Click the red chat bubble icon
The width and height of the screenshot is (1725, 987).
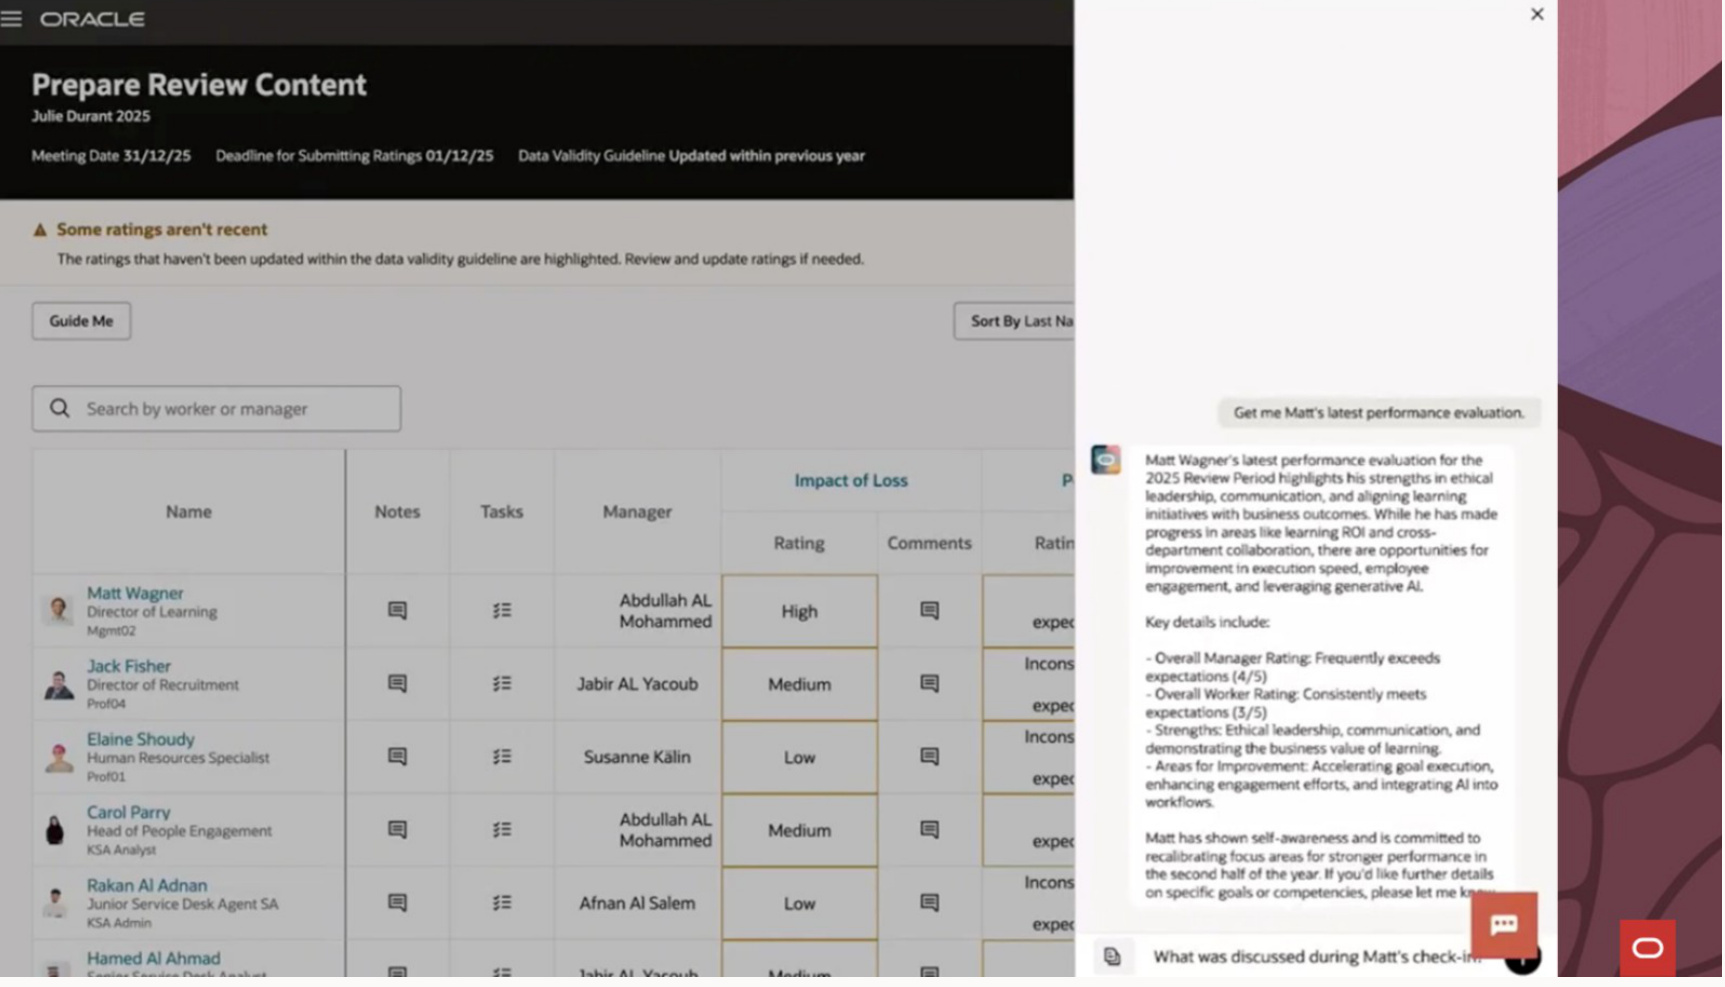[x=1503, y=925]
